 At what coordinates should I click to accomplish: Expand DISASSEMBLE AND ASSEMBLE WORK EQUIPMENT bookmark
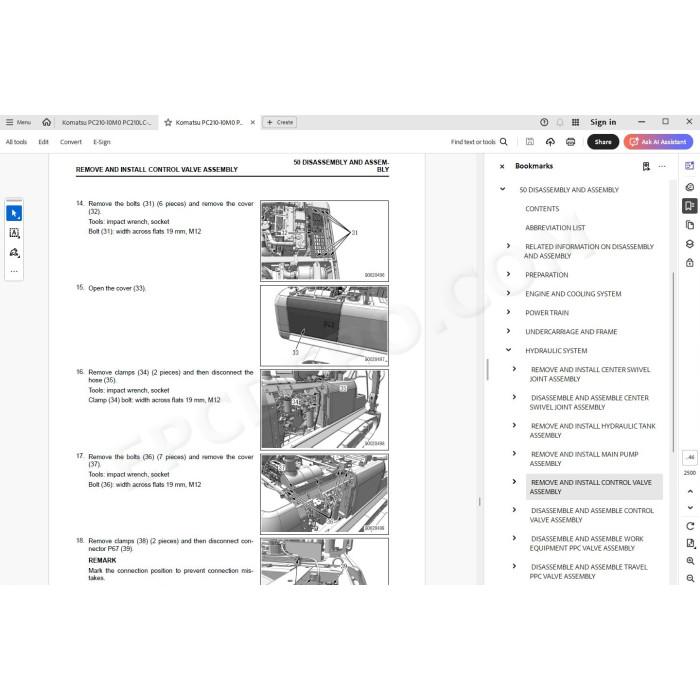(x=514, y=538)
